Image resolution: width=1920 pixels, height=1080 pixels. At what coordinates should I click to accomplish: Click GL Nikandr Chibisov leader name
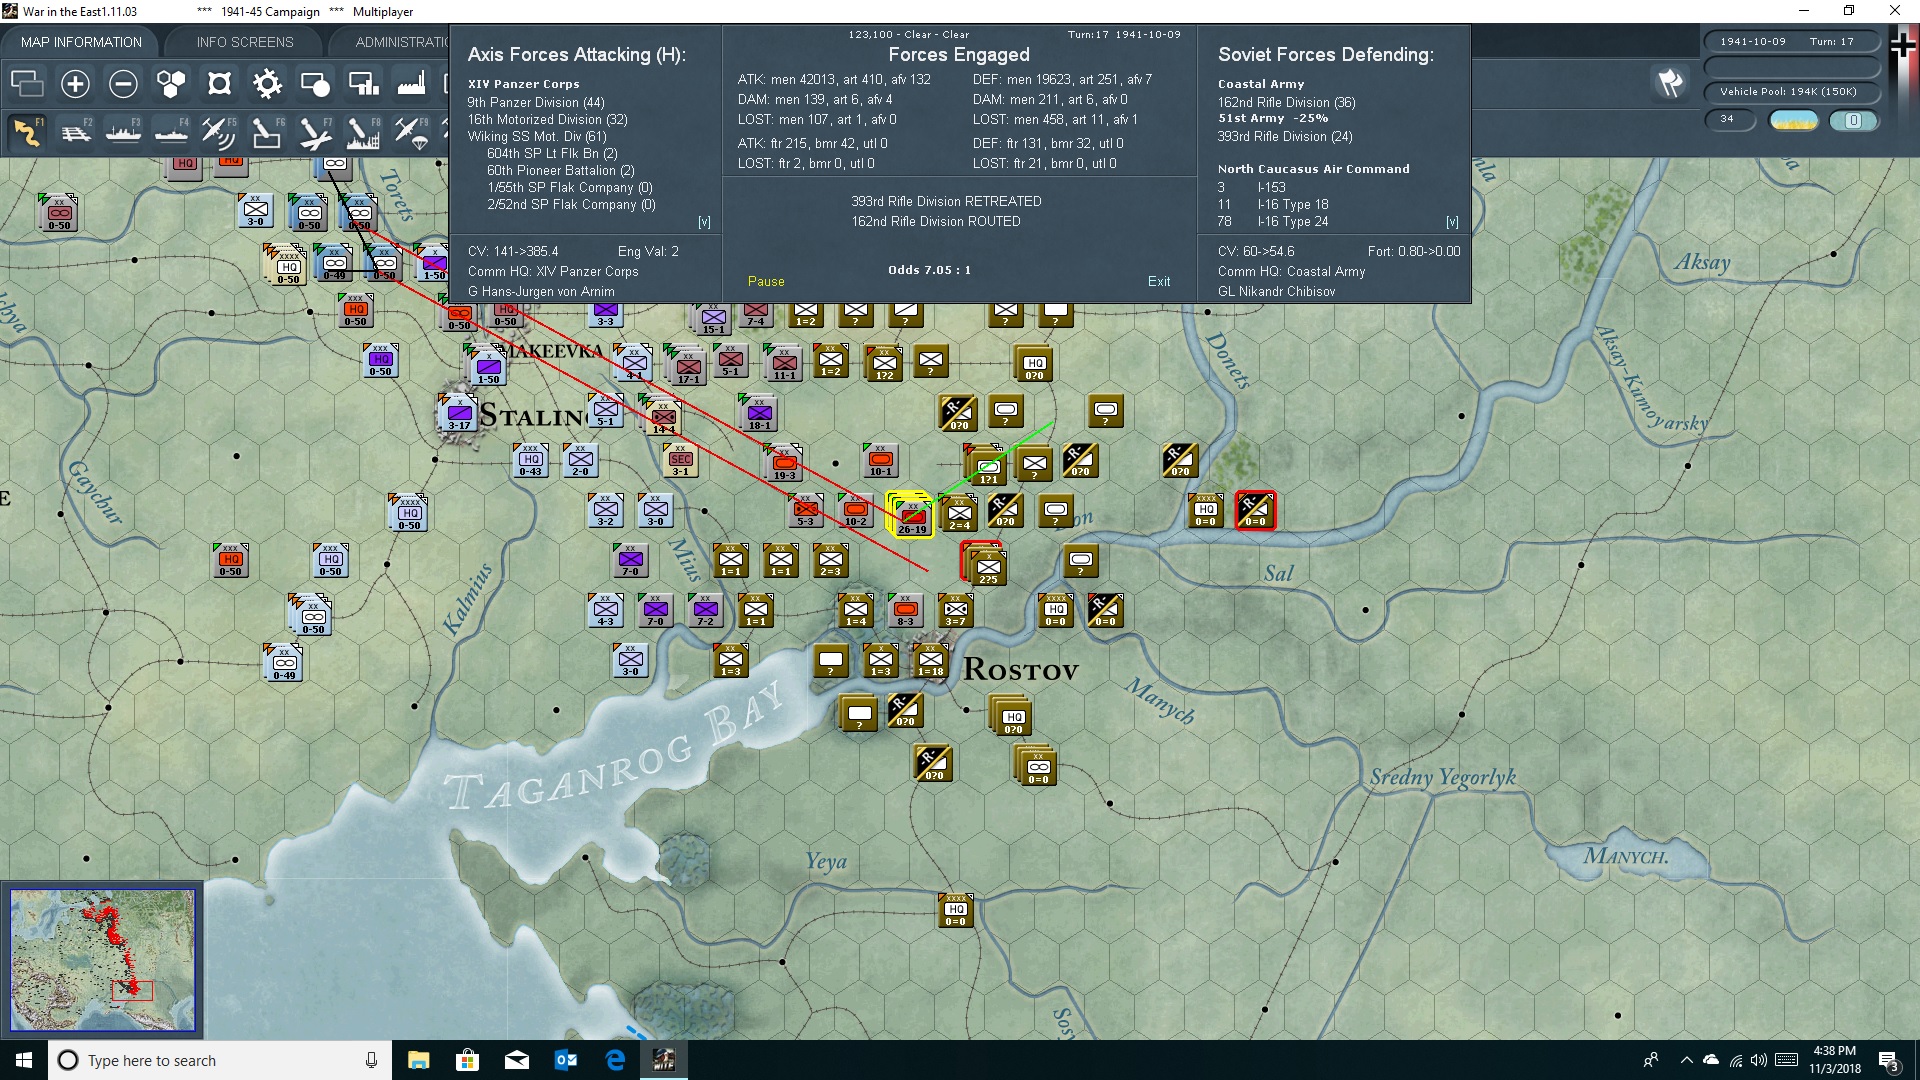[1277, 292]
